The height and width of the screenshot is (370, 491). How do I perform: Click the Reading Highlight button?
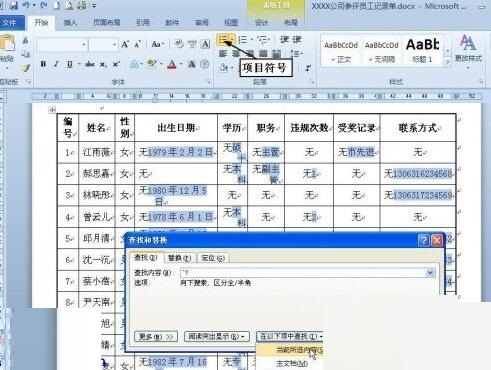[x=217, y=336]
